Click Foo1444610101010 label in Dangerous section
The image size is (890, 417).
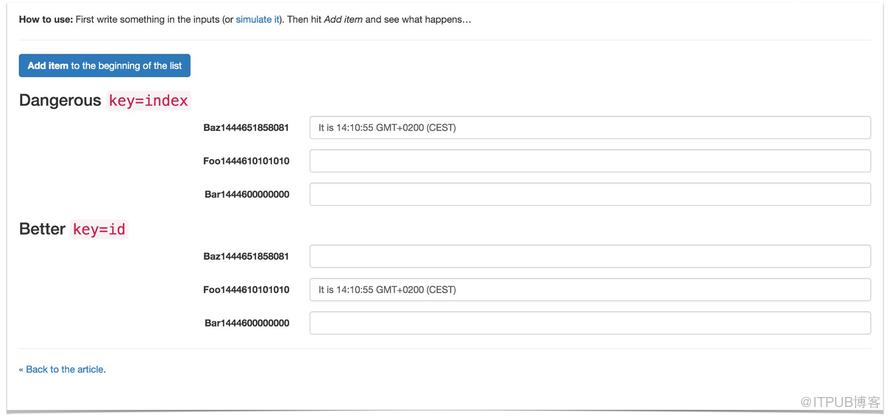(x=246, y=161)
